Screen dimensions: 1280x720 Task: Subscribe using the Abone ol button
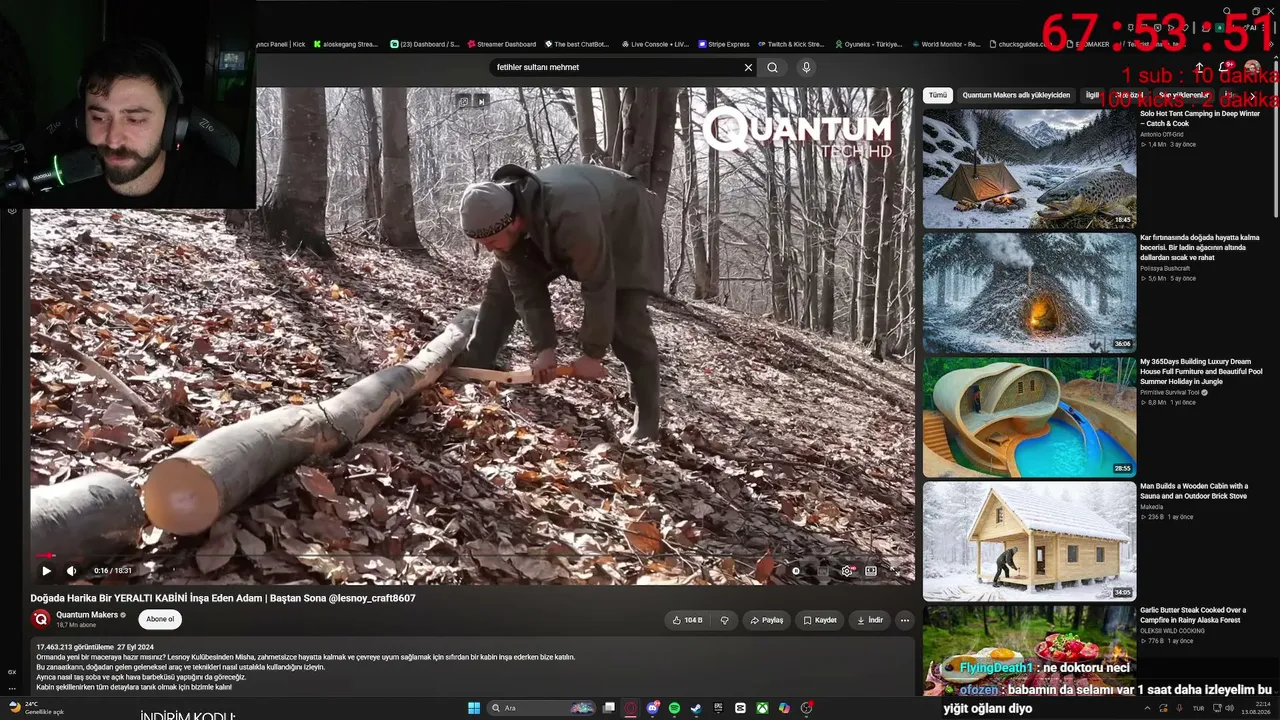pyautogui.click(x=160, y=619)
